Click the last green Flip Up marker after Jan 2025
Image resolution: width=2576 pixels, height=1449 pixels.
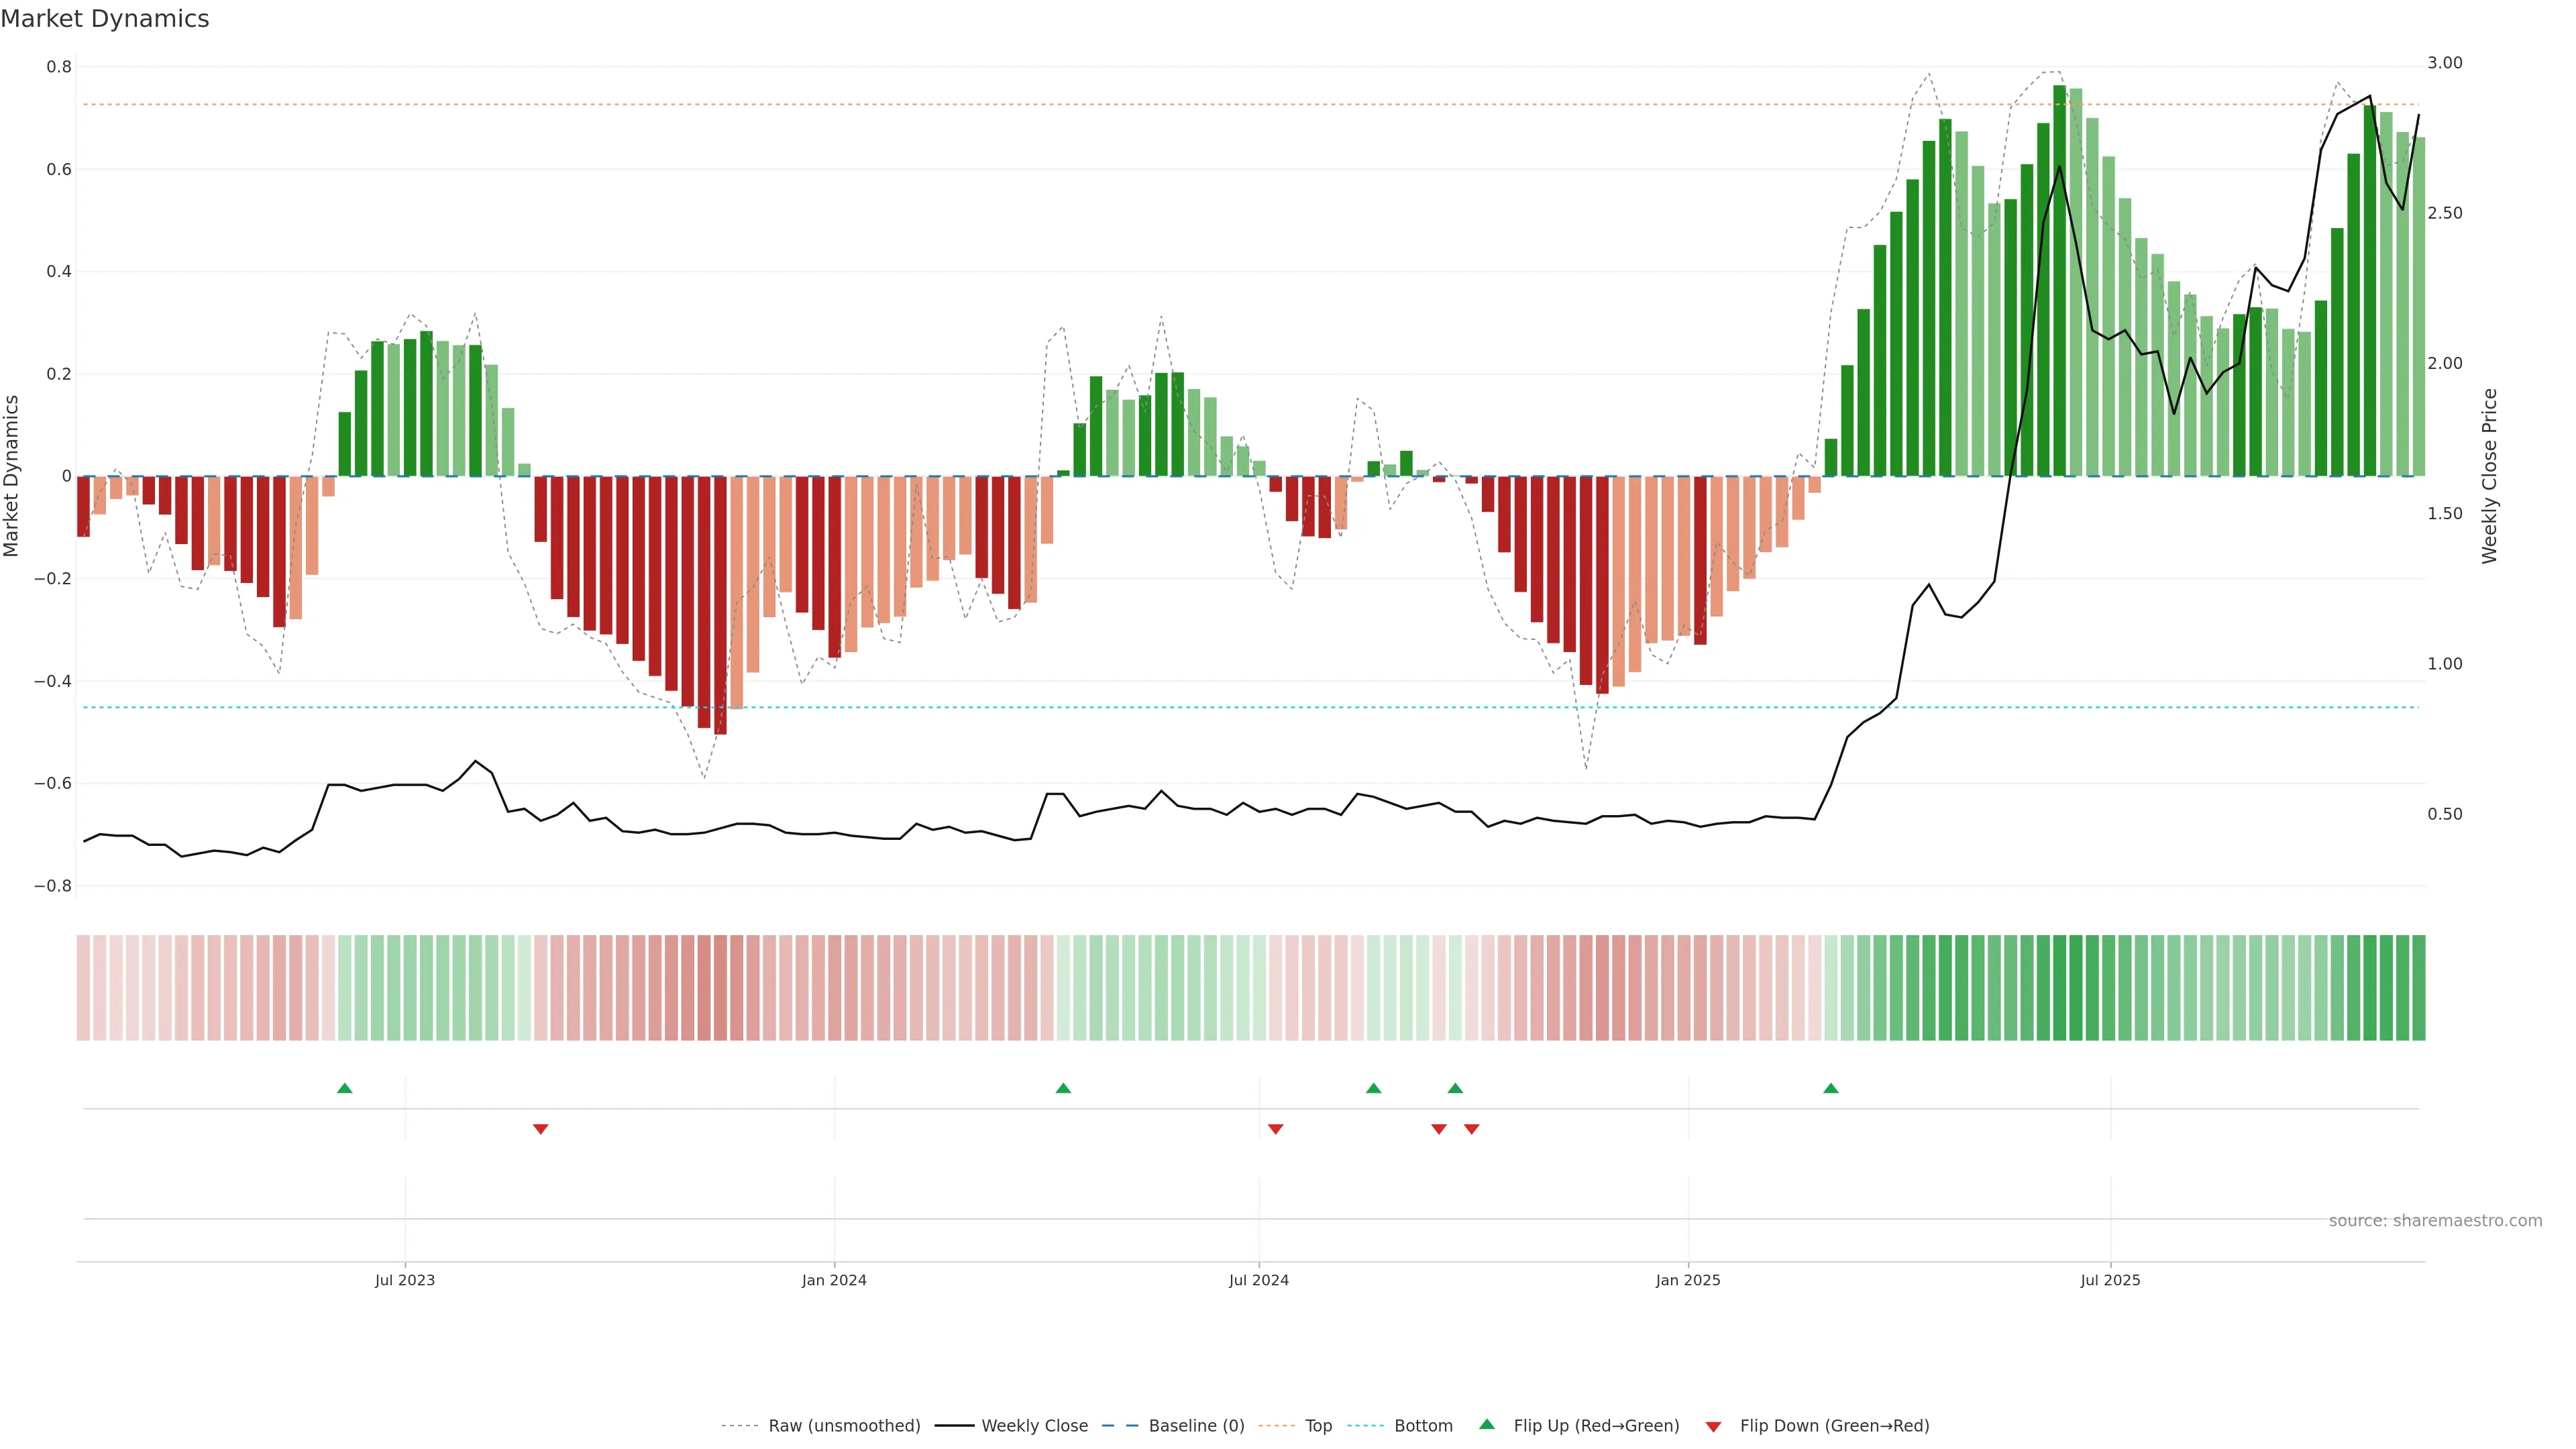pos(1831,1088)
